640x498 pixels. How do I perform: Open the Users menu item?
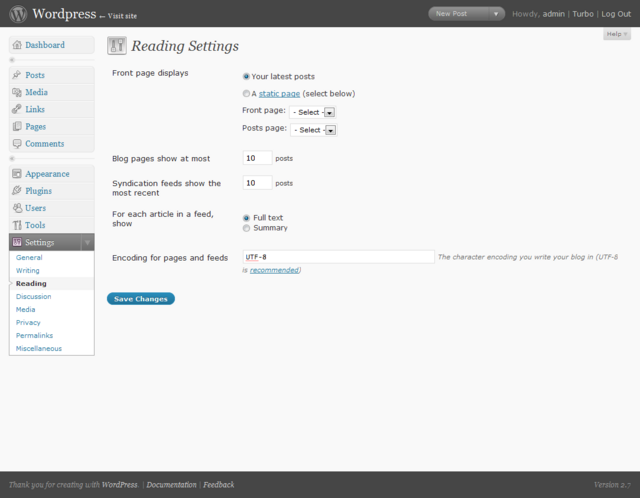tap(36, 208)
